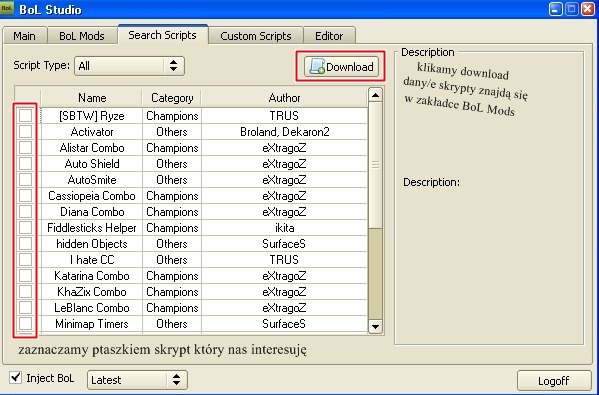Click the script list scroll up arrow
The image size is (599, 395).
376,95
